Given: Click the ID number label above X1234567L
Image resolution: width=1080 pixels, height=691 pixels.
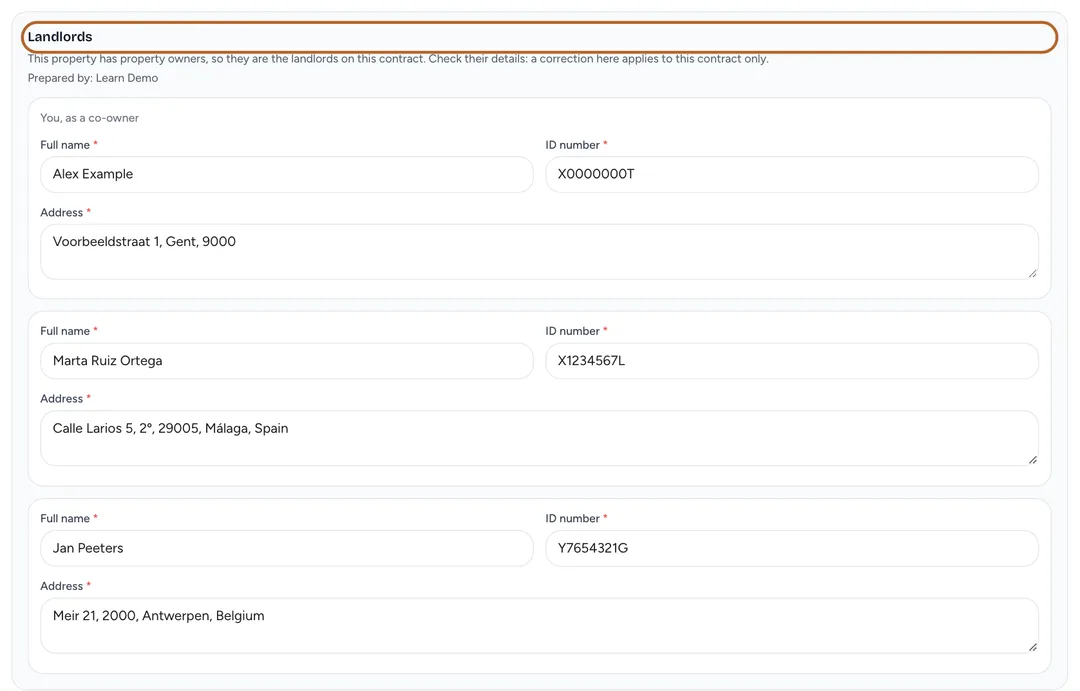Looking at the screenshot, I should click(x=577, y=331).
